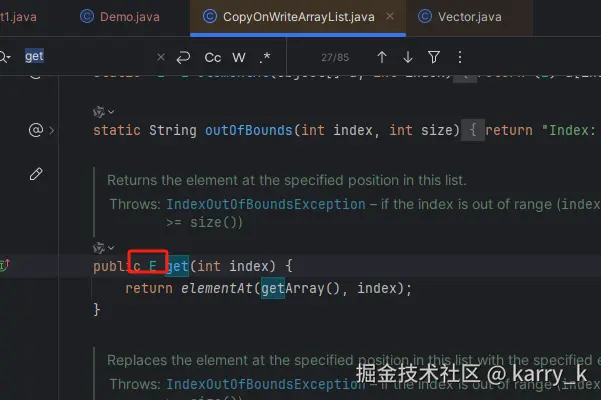Expand the folded outOfBounds method
601x400 pixels.
tap(473, 130)
